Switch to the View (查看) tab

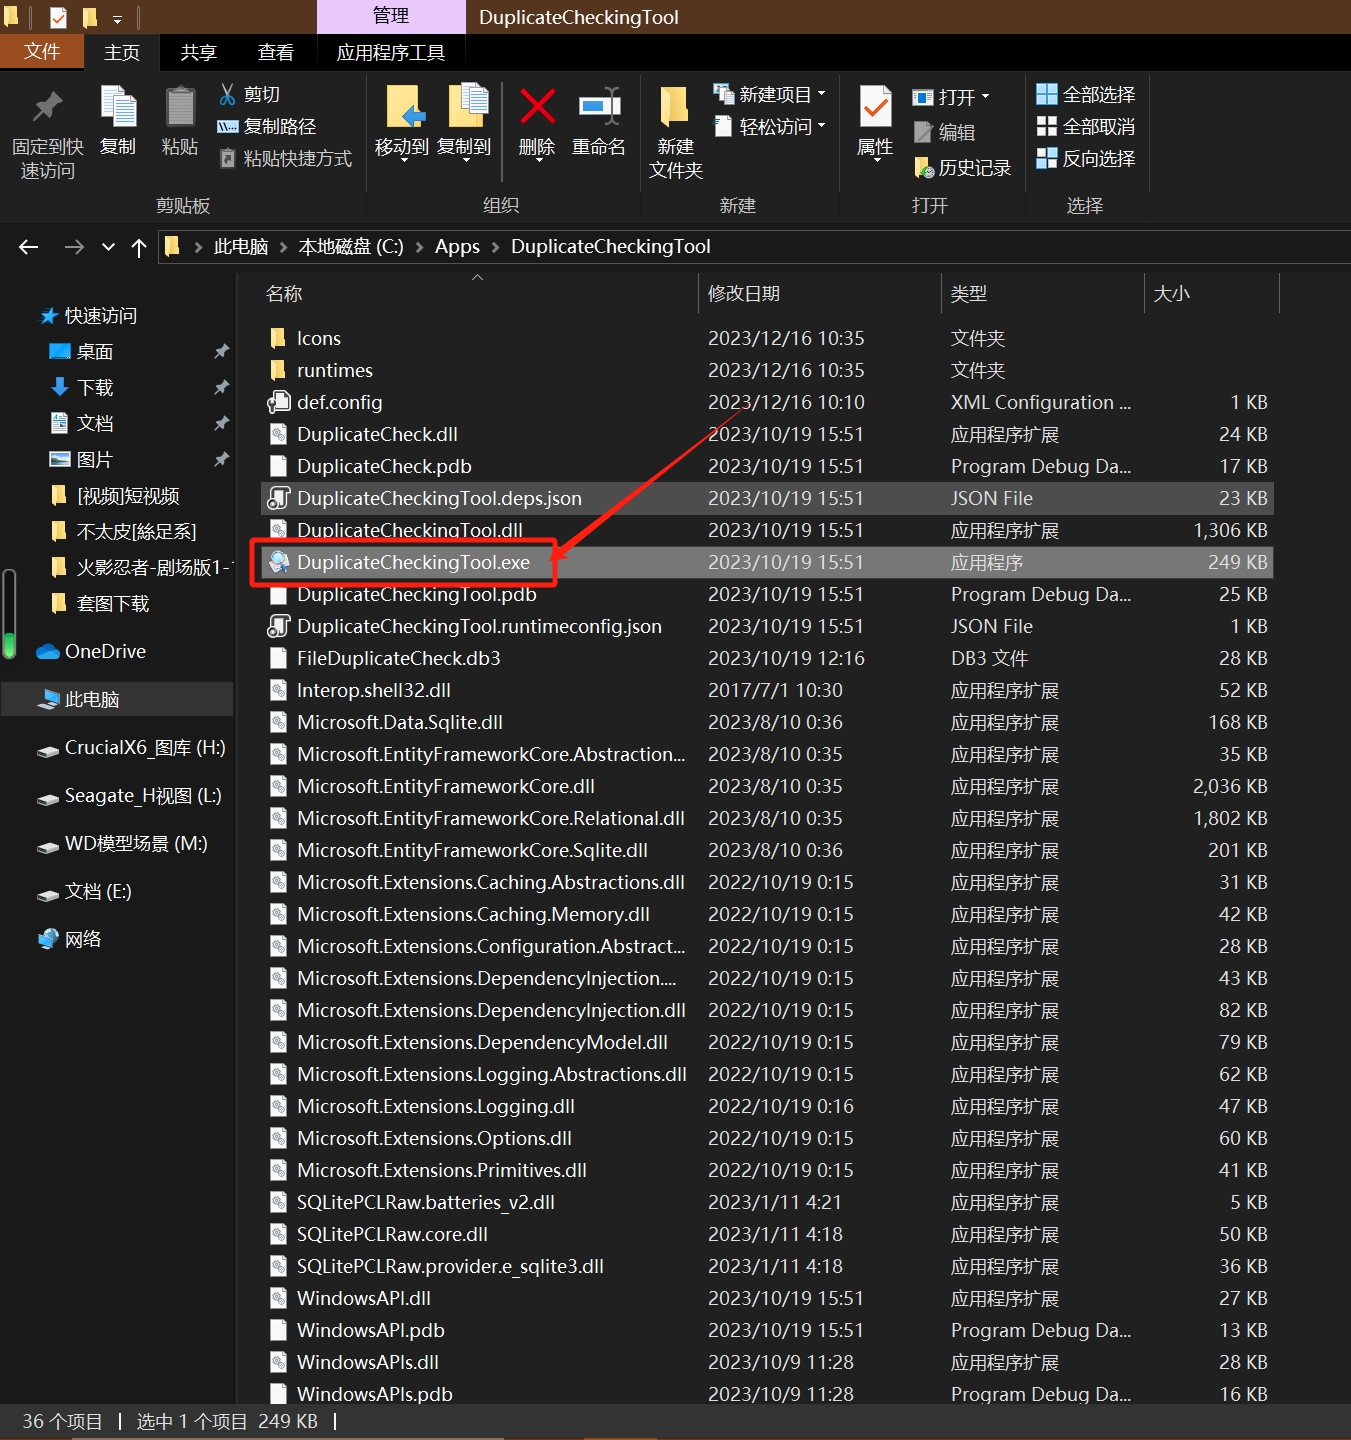[276, 52]
